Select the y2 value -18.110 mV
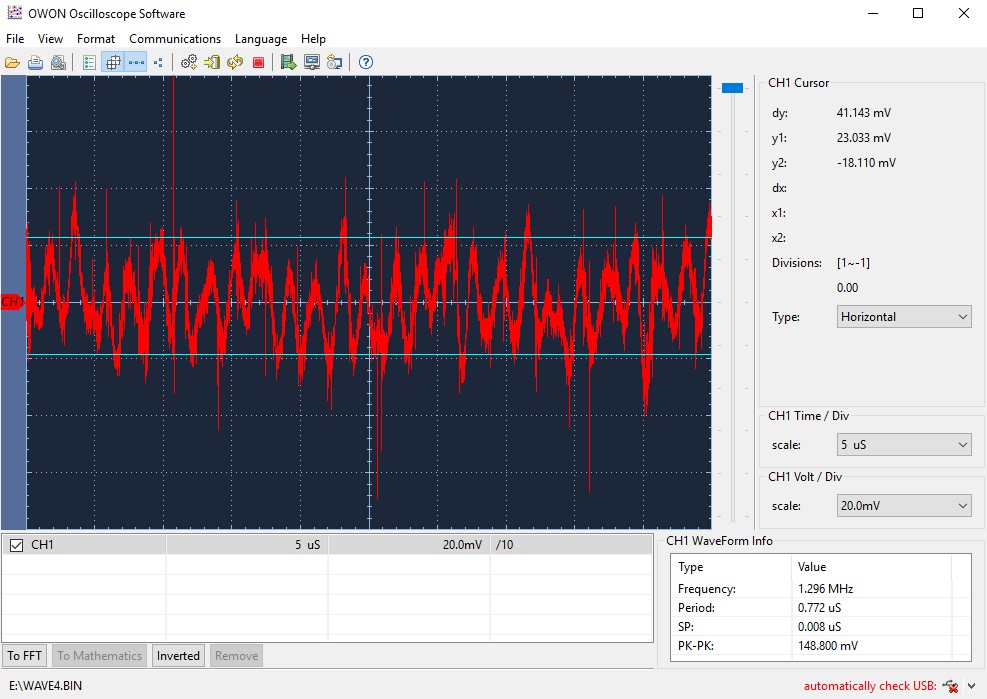The height and width of the screenshot is (699, 987). tap(866, 162)
